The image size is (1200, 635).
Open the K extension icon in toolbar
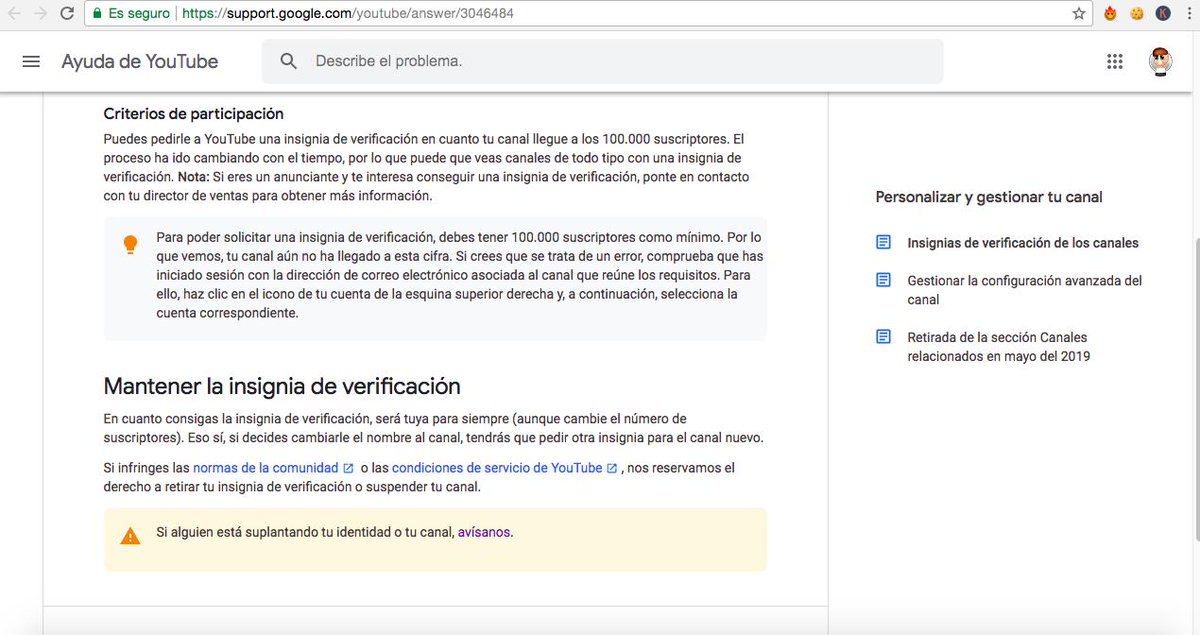coord(1163,14)
